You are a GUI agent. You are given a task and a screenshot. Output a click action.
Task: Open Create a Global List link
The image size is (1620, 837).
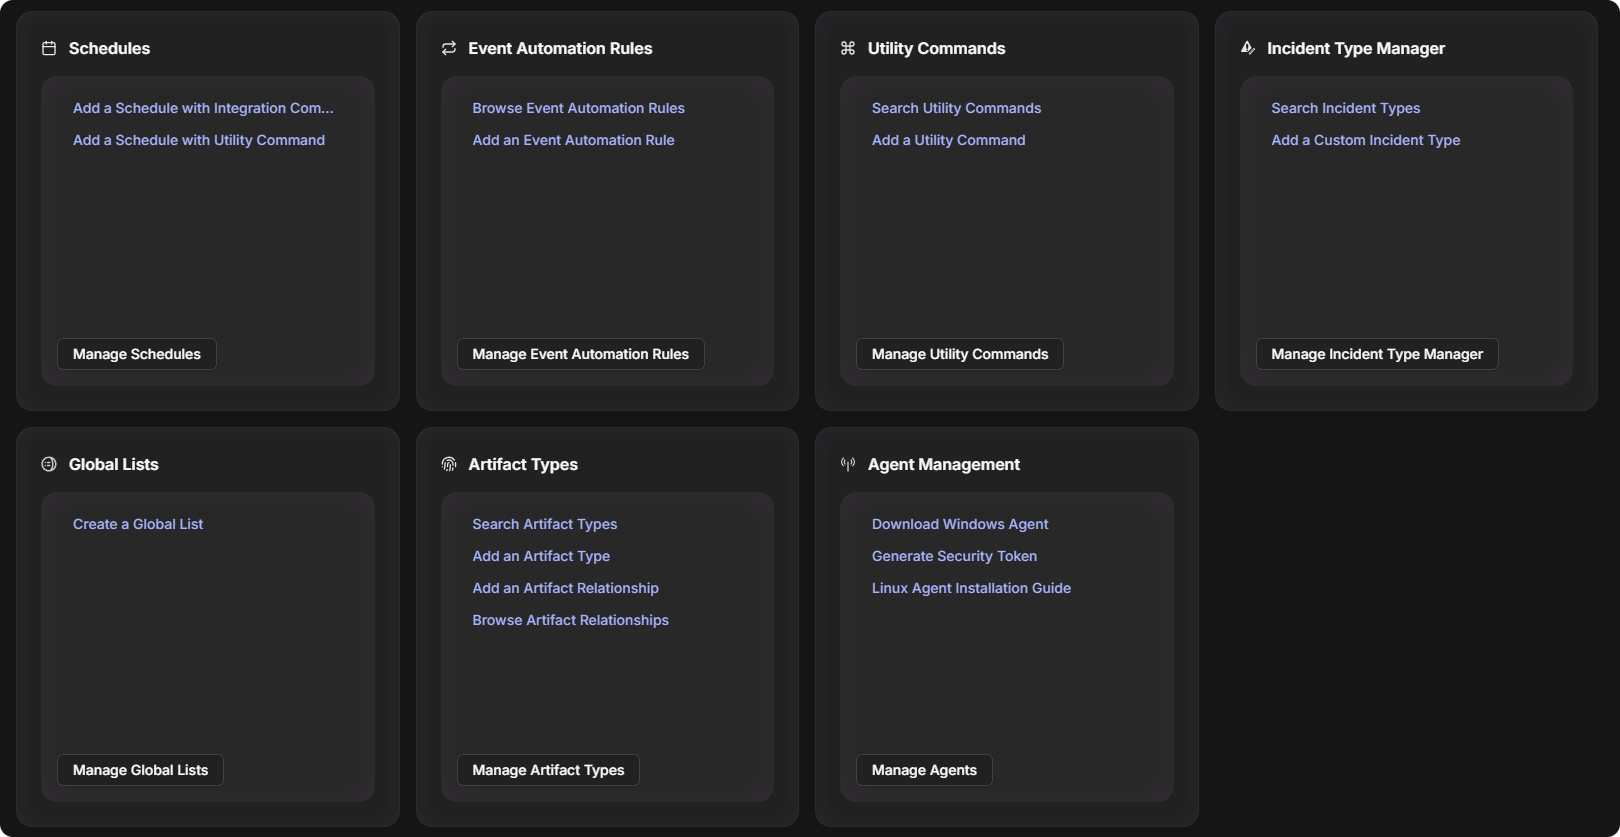[x=138, y=524]
